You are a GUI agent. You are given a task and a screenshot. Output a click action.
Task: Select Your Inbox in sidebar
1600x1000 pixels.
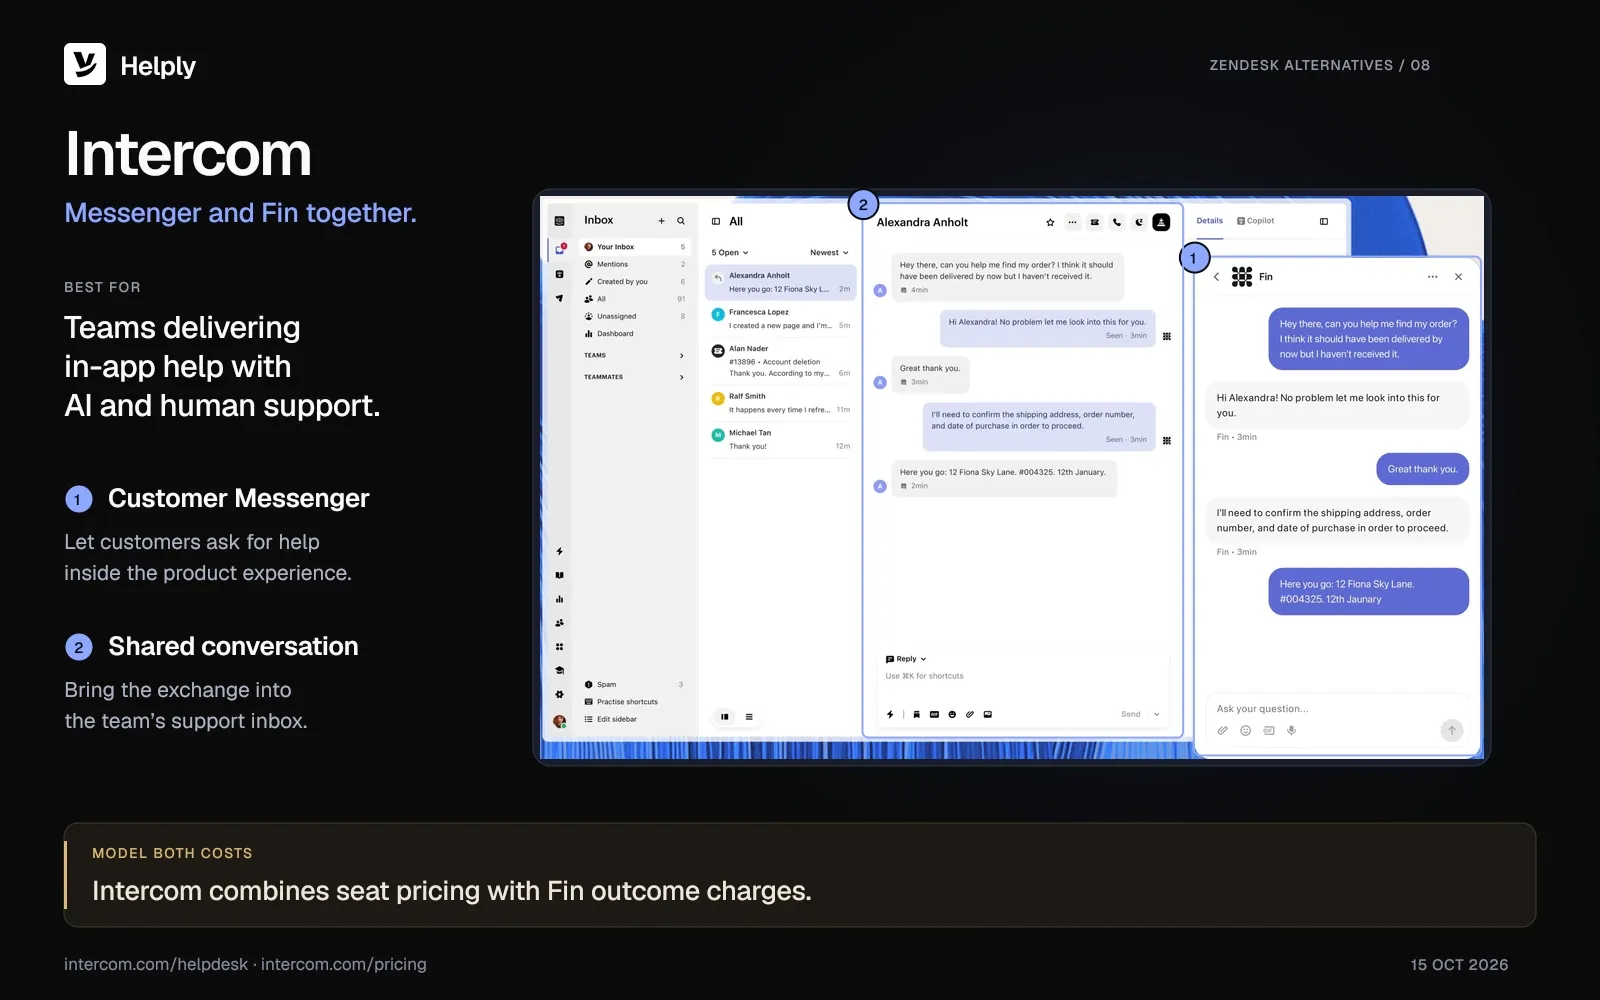[x=636, y=247]
